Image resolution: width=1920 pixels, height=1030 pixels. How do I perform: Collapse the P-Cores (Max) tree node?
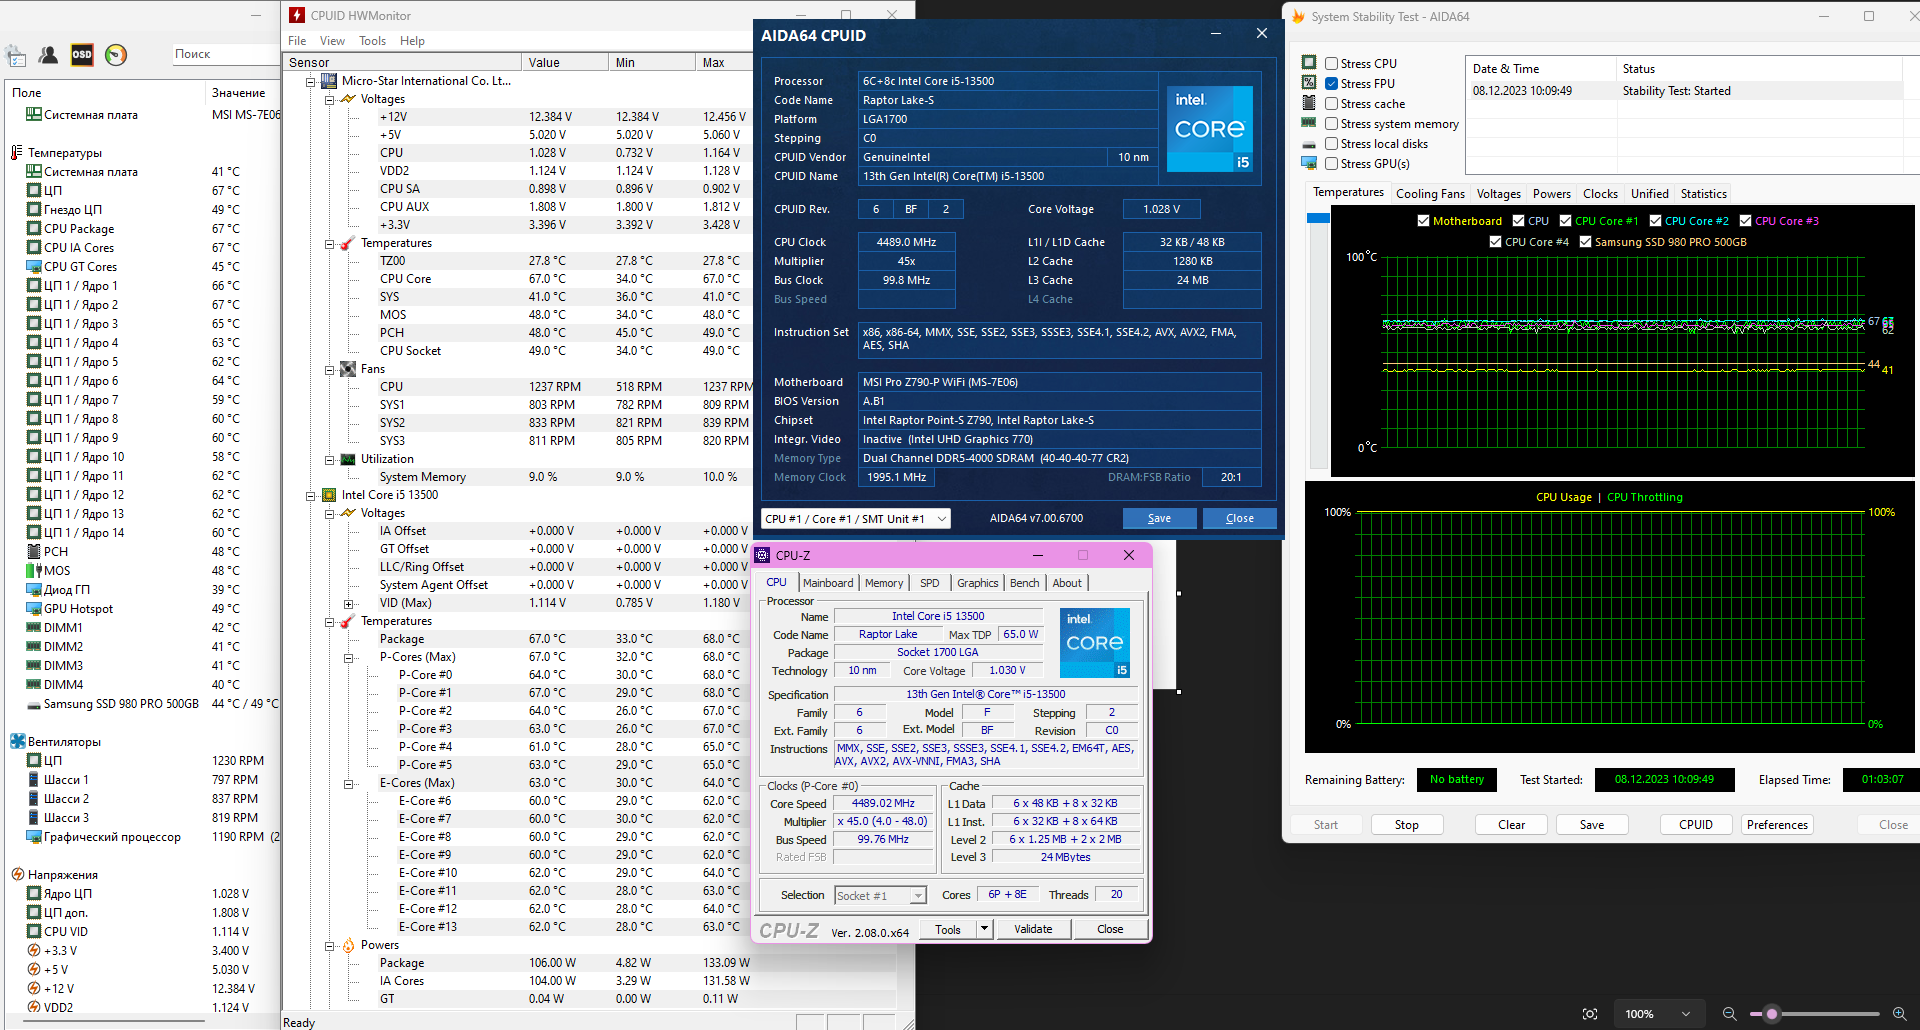pyautogui.click(x=349, y=658)
